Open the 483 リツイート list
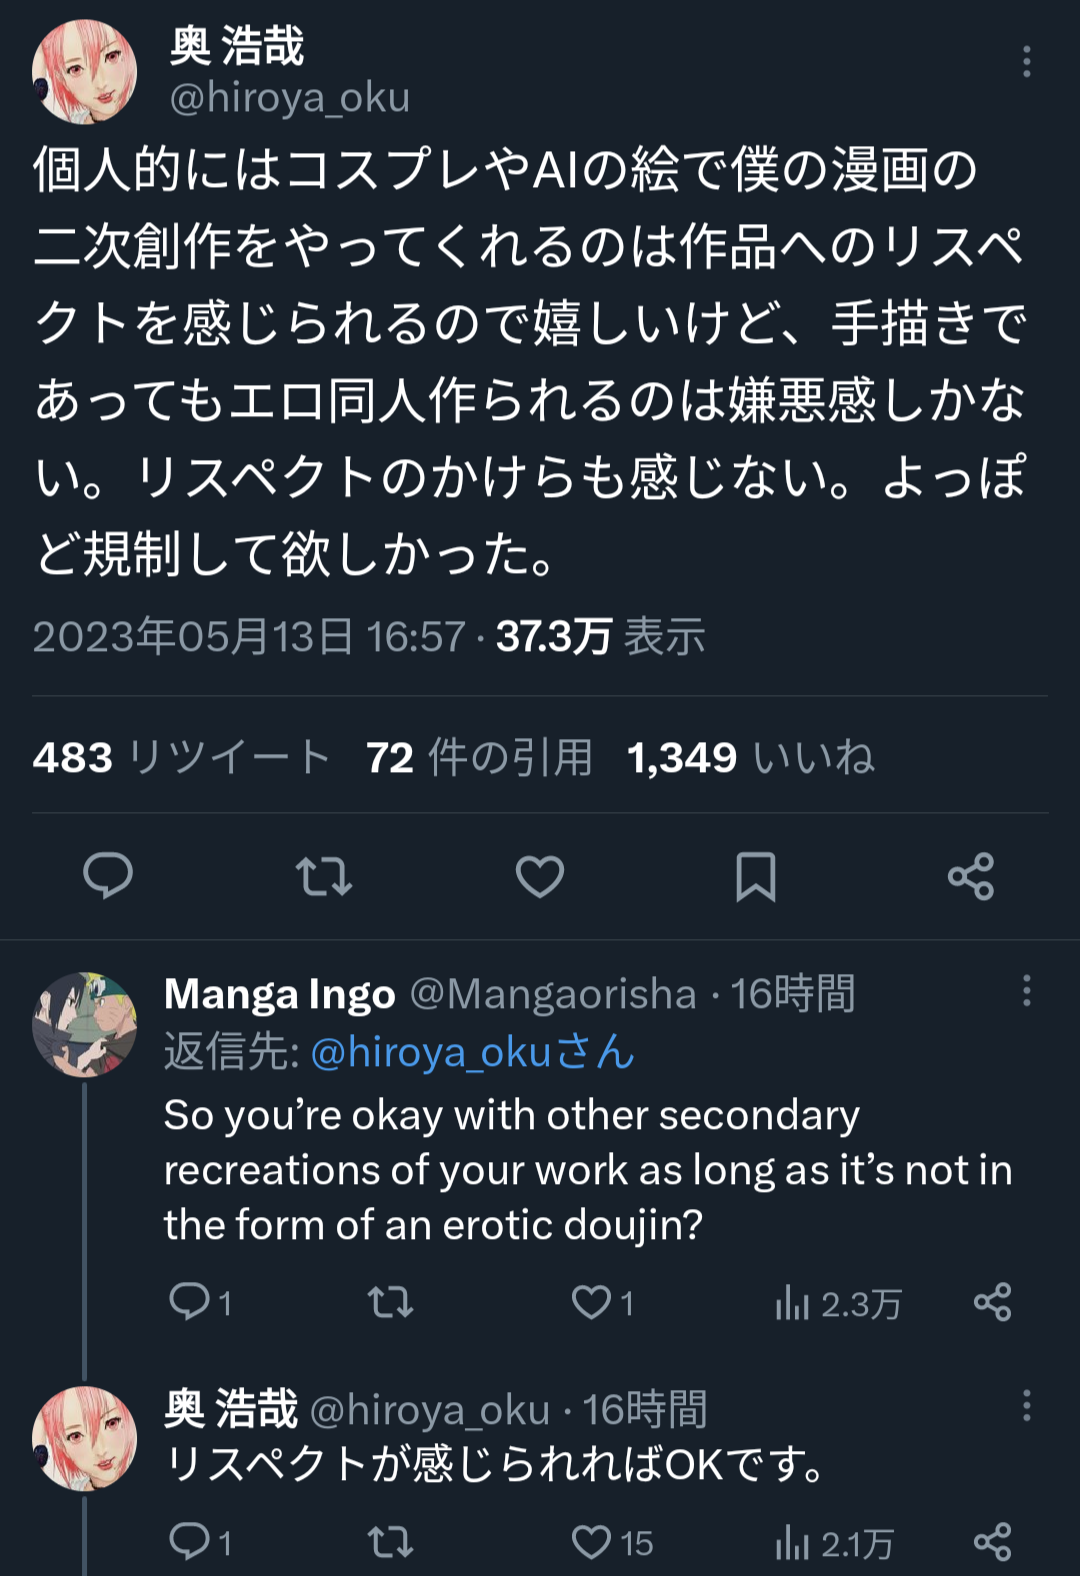The image size is (1080, 1576). (181, 757)
